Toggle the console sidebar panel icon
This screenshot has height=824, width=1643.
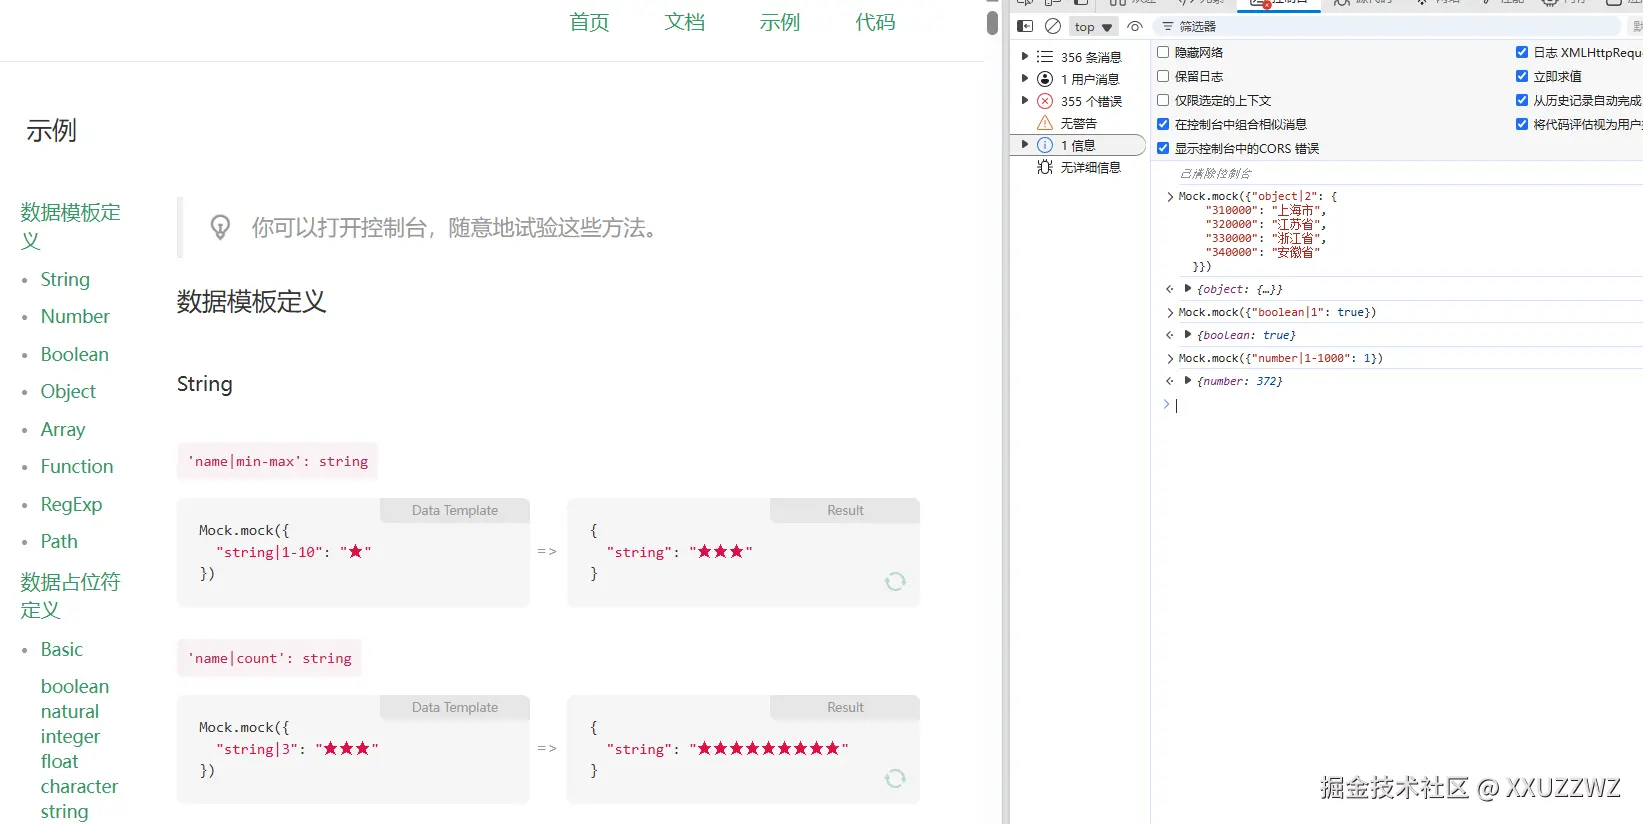pyautogui.click(x=1025, y=27)
